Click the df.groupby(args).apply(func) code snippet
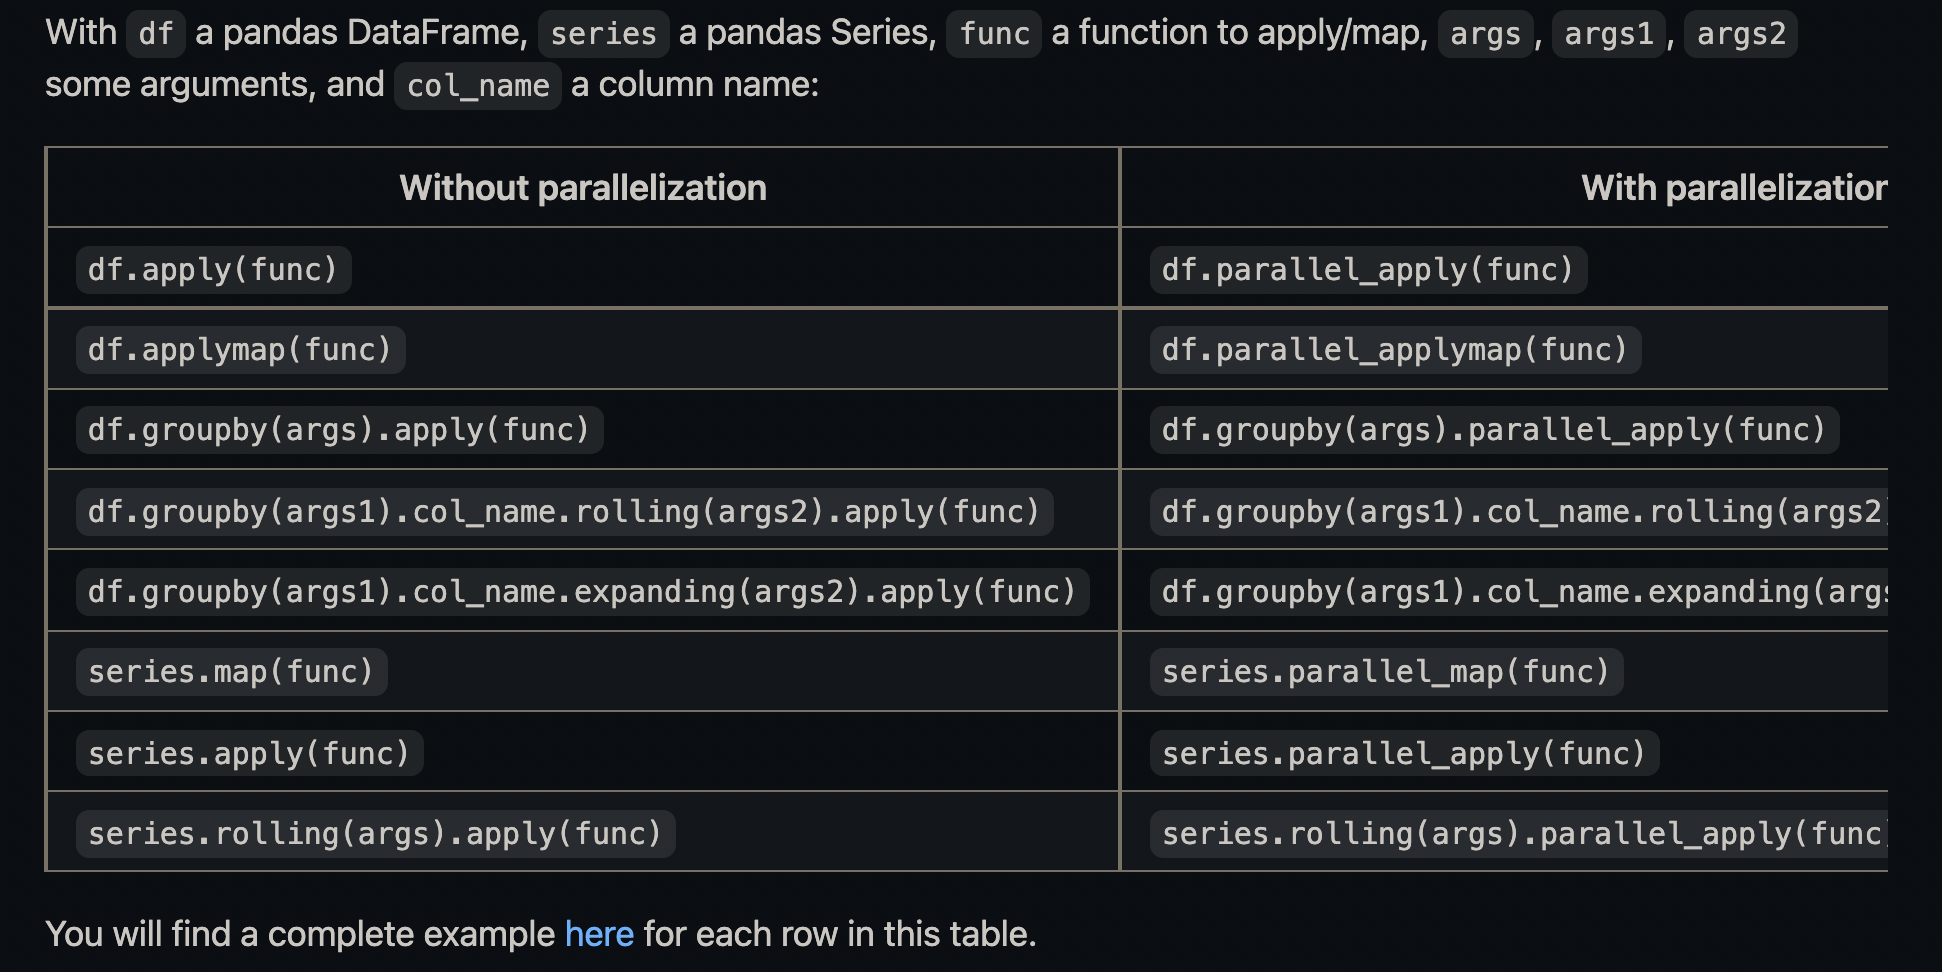Viewport: 1942px width, 972px height. [x=339, y=430]
